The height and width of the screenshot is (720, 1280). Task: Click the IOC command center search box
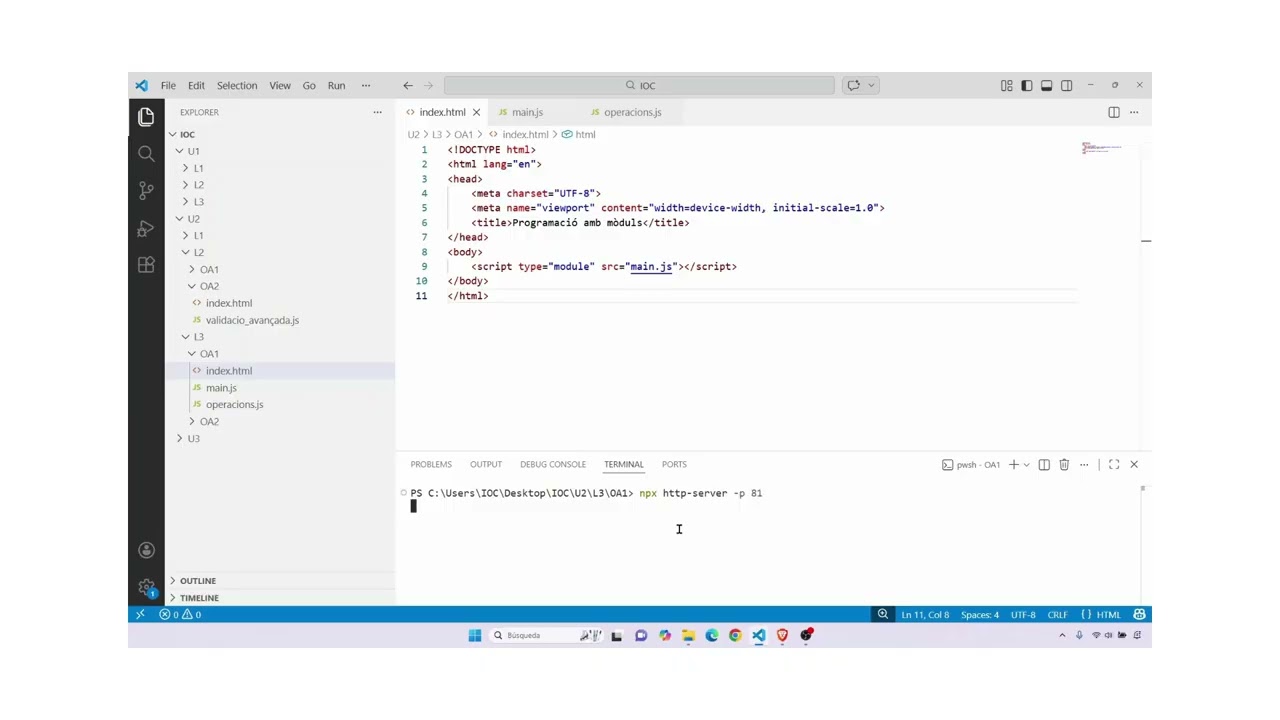click(639, 86)
